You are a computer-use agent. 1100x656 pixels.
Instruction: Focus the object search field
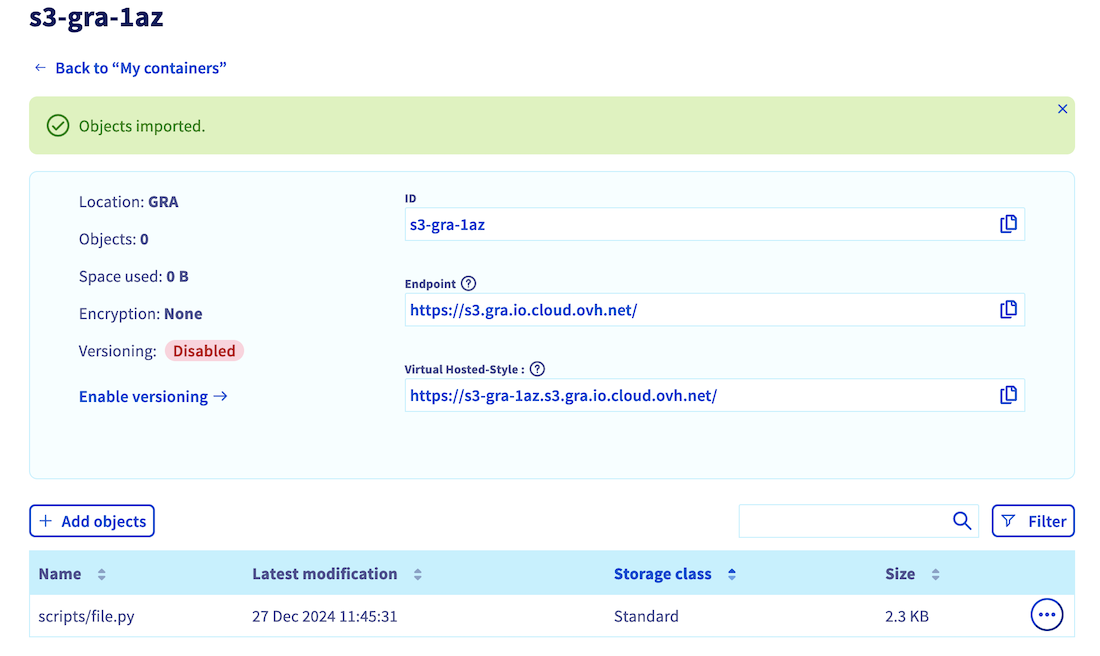[842, 521]
